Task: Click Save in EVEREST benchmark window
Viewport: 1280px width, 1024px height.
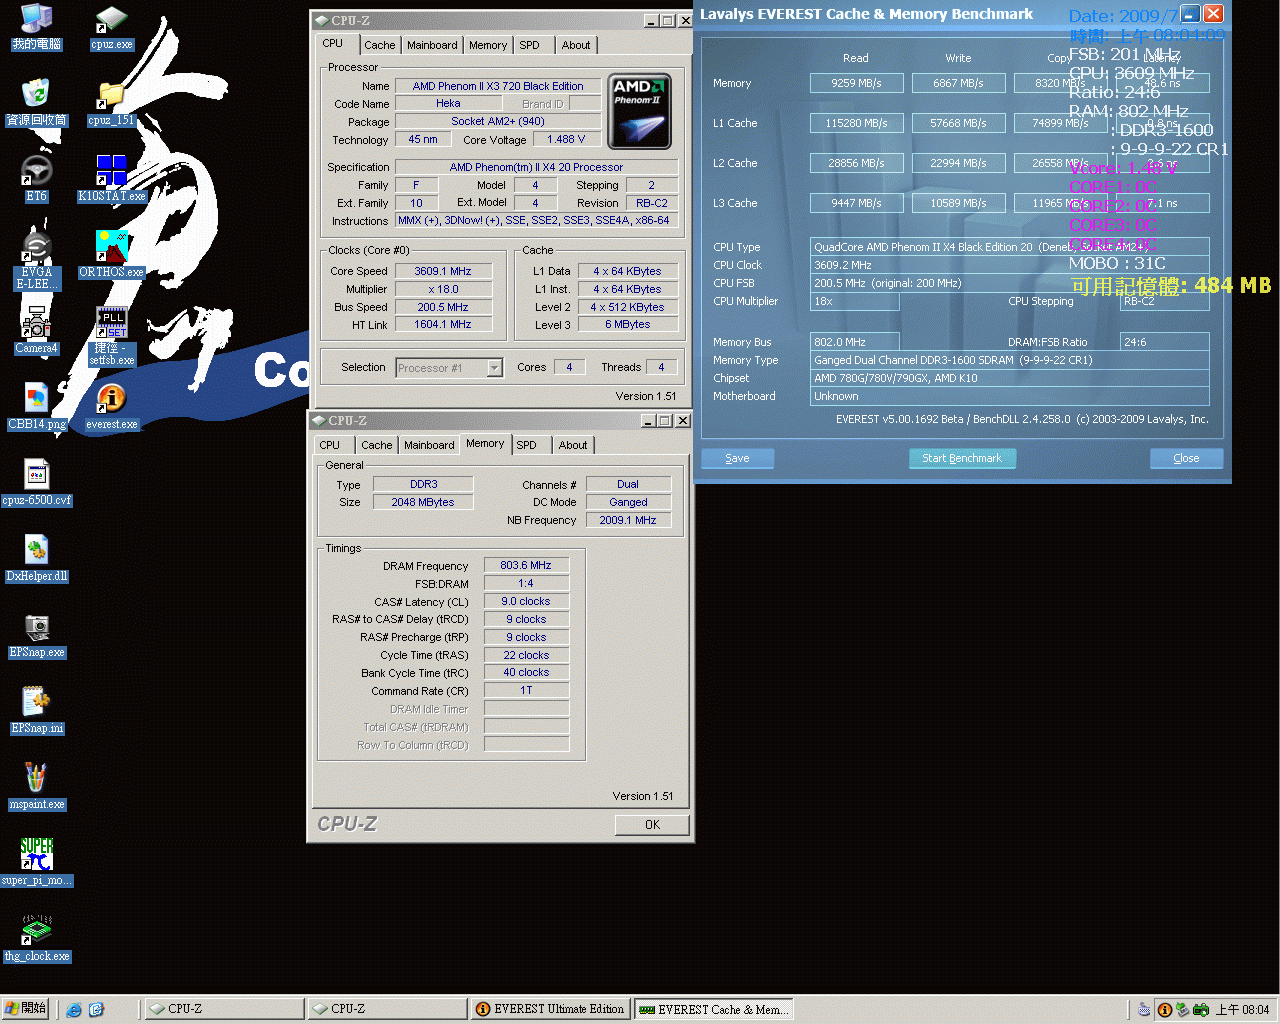Action: coord(737,458)
